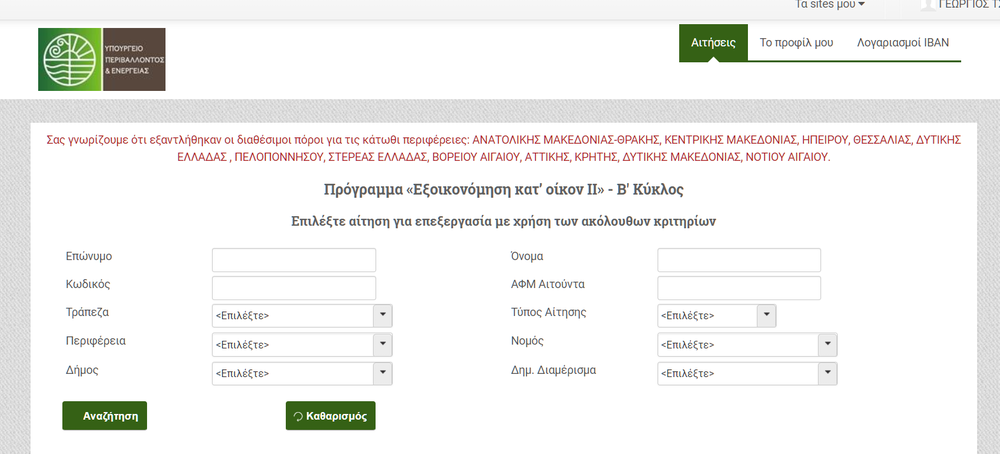The image size is (1000, 454).
Task: Open the Τα sites μου menu
Action: pyautogui.click(x=829, y=5)
